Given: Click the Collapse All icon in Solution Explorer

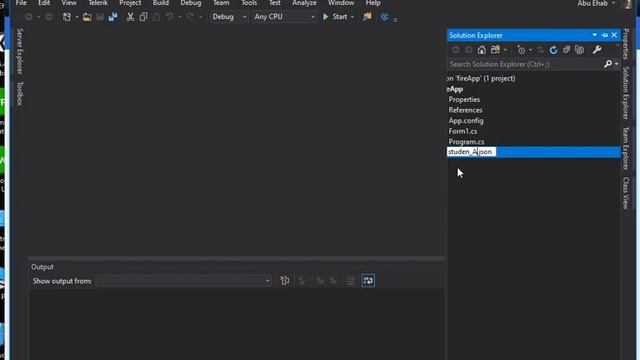Looking at the screenshot, I should [x=566, y=50].
